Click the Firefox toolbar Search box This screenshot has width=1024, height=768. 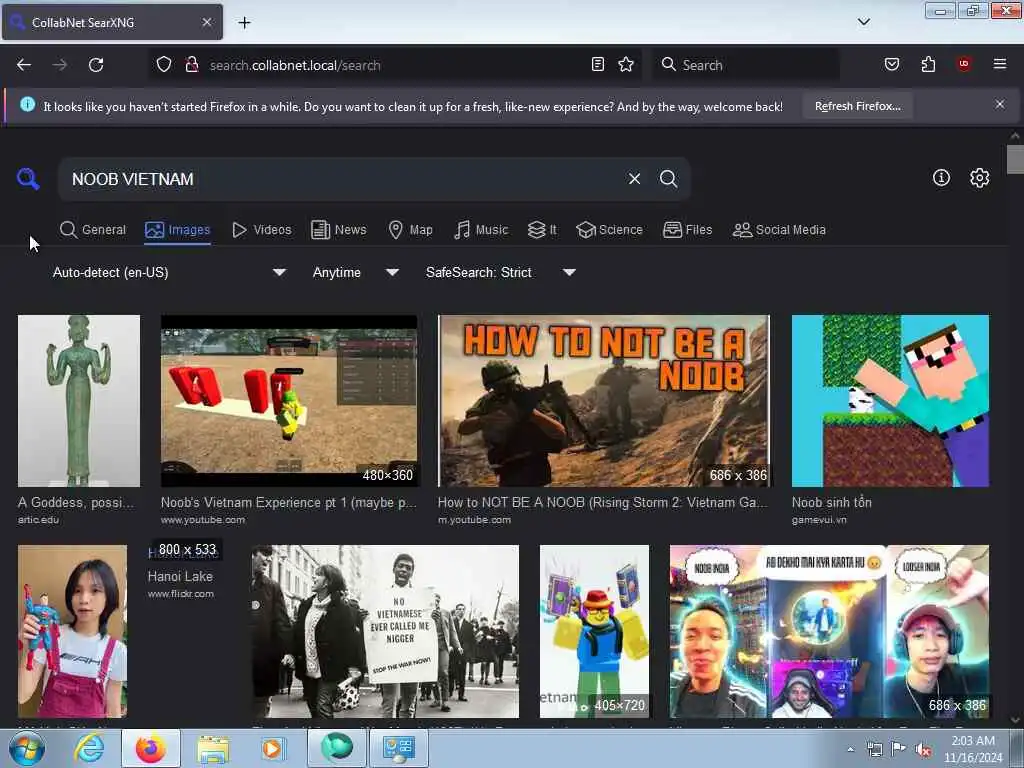coord(746,65)
